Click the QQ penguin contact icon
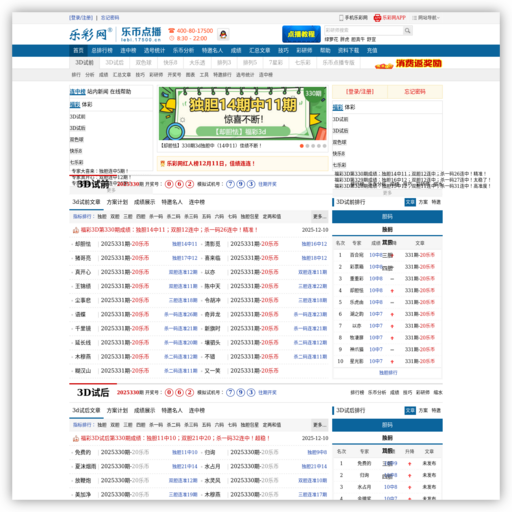512x512 pixels. point(223,34)
